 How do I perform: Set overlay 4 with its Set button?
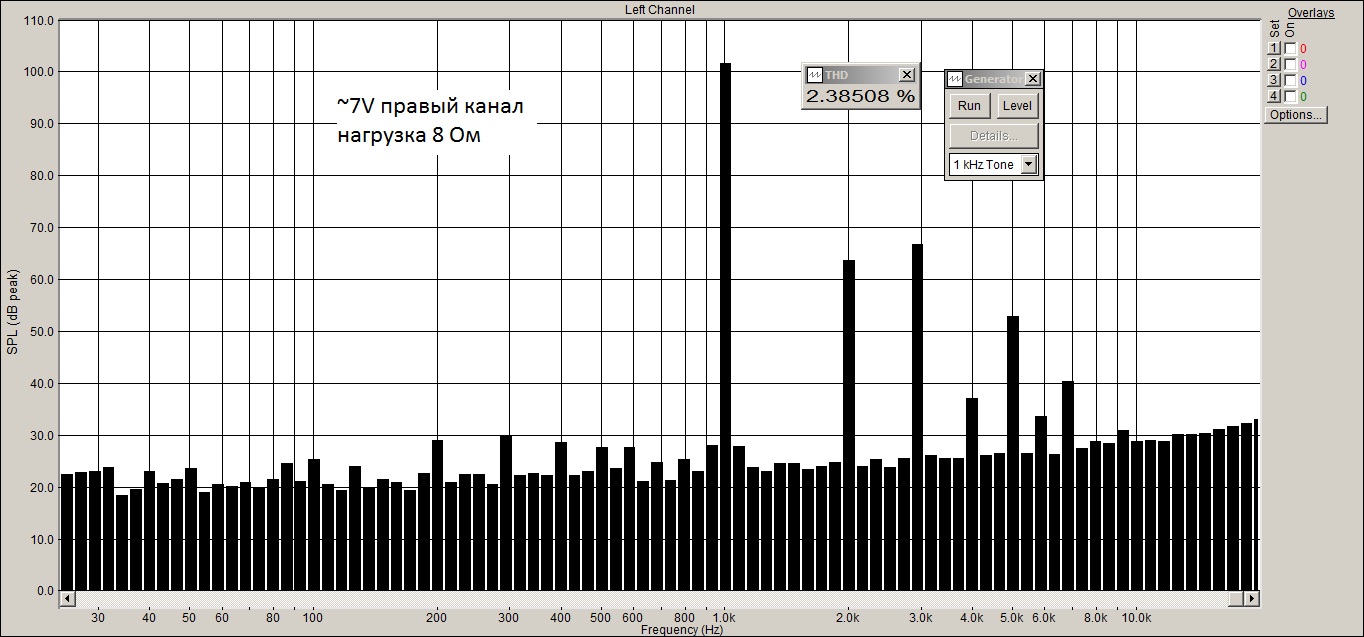[1274, 97]
